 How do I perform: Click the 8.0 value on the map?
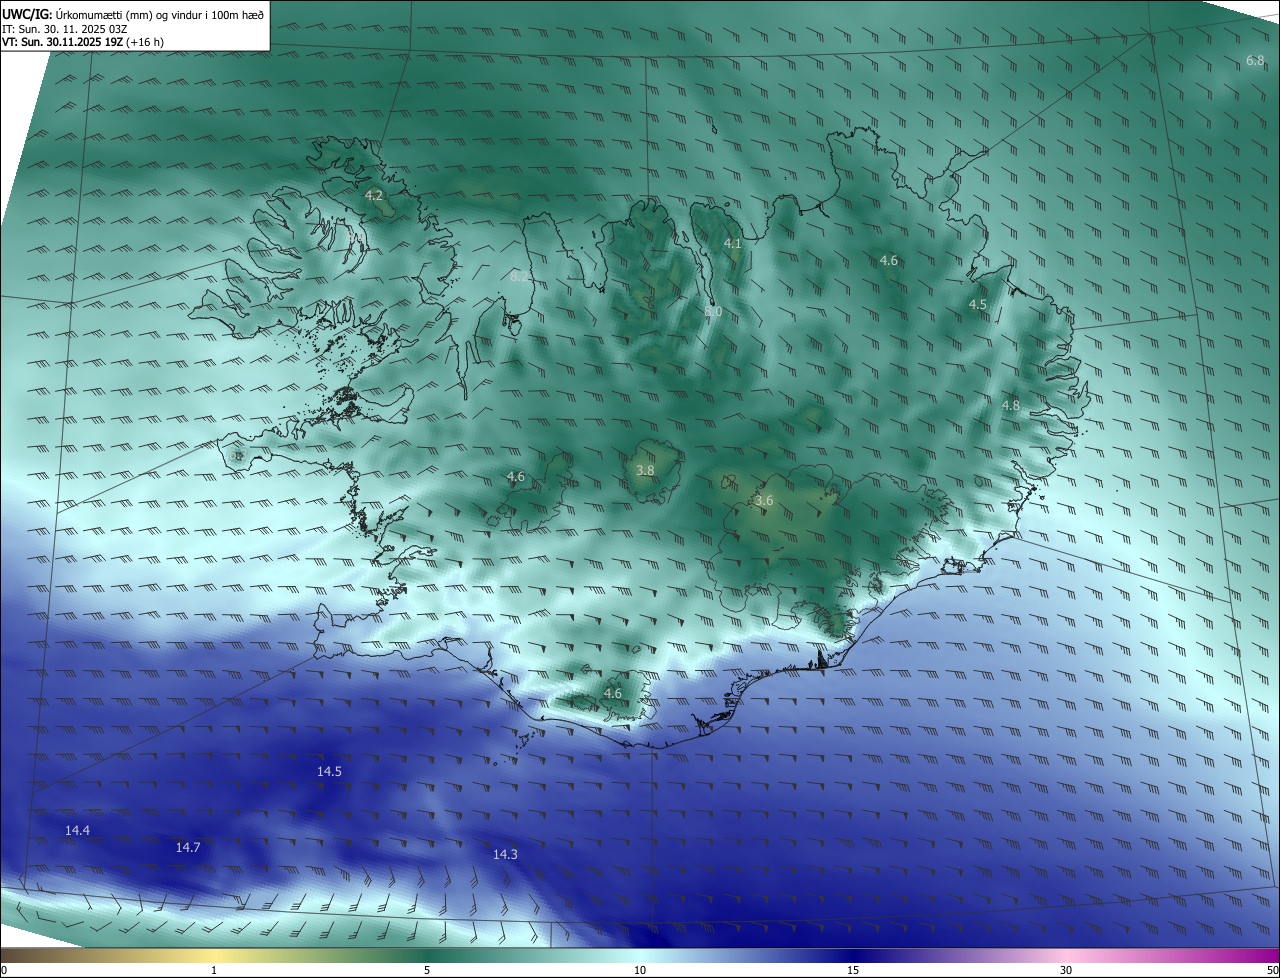(x=713, y=312)
